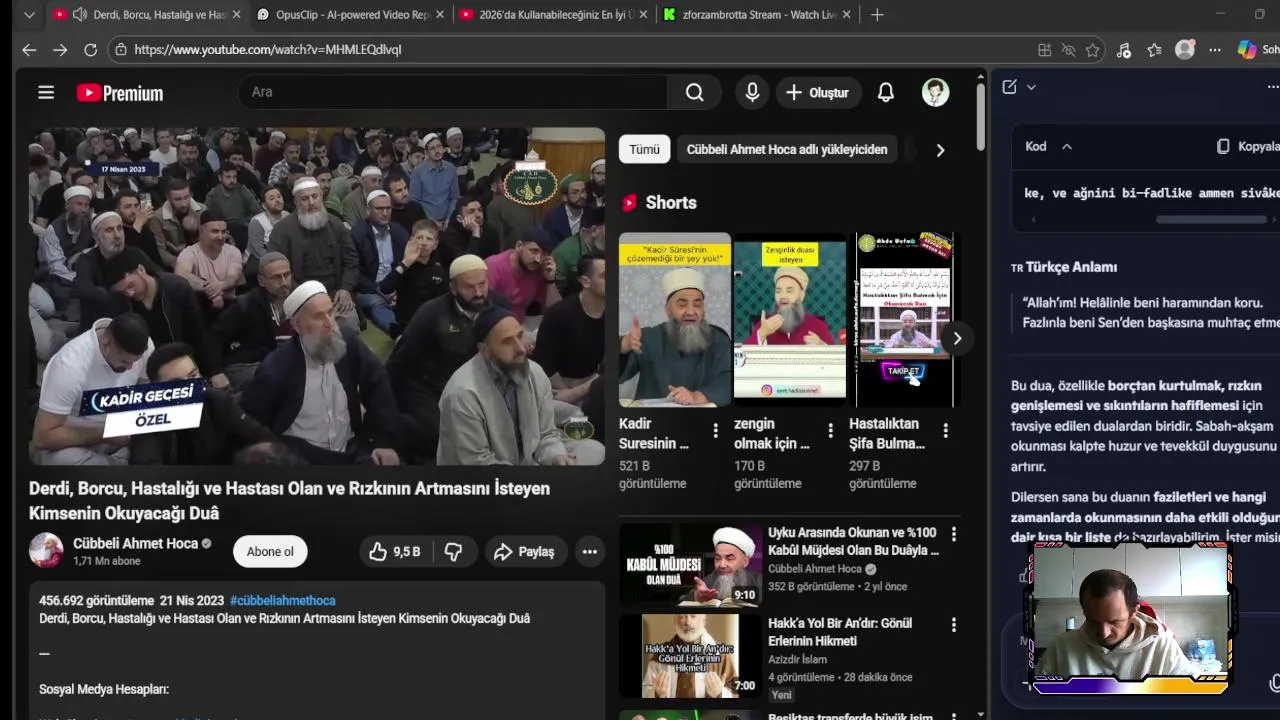The image size is (1280, 720).
Task: Go to YouTube Premium home logo
Action: (x=120, y=93)
